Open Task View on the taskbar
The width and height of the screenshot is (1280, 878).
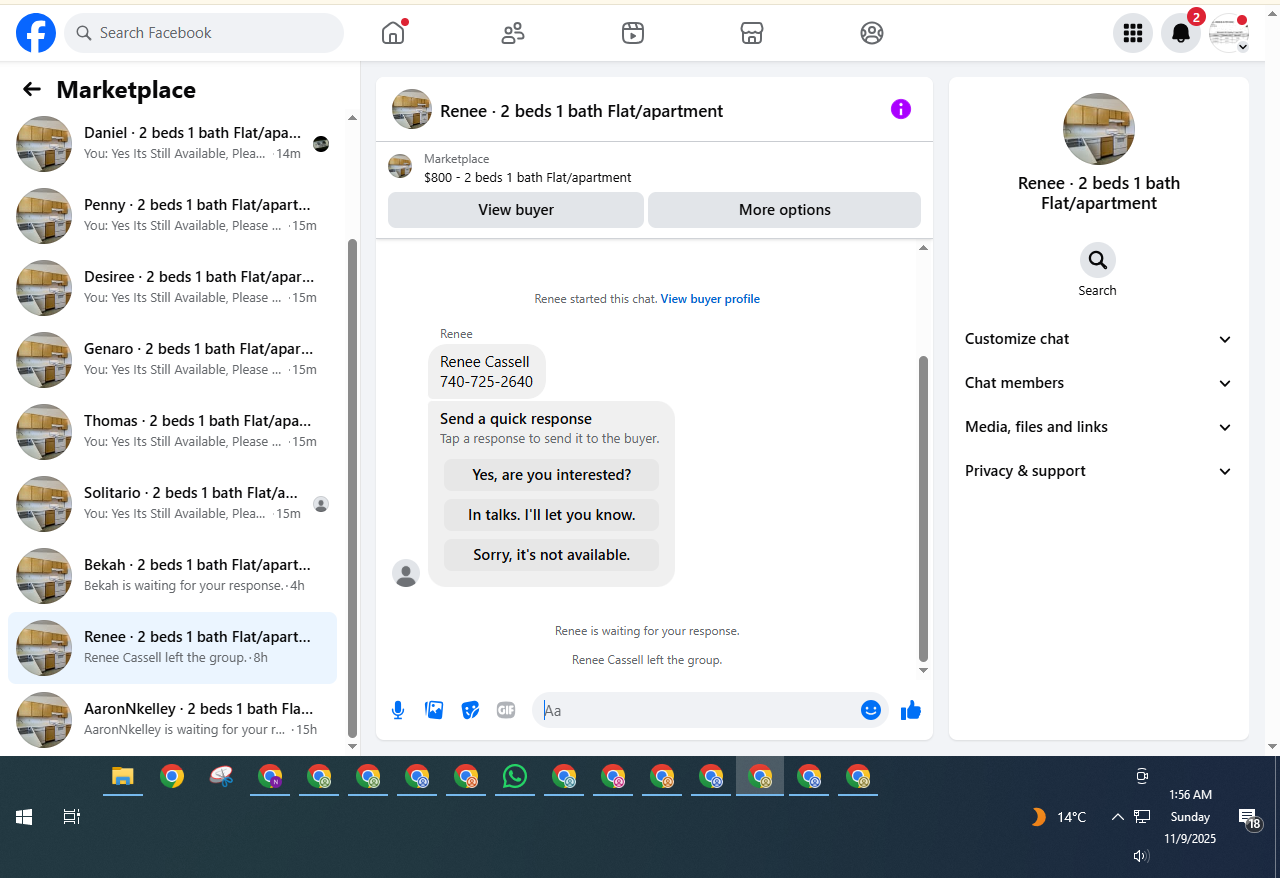(71, 817)
